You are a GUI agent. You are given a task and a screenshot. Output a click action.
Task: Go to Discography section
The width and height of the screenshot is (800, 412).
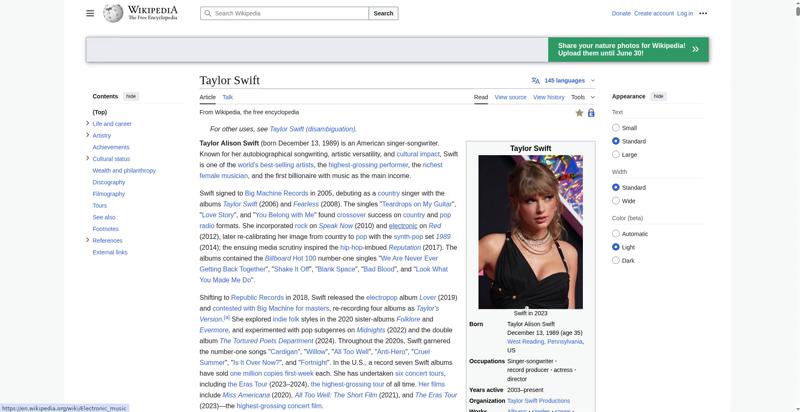tap(109, 182)
